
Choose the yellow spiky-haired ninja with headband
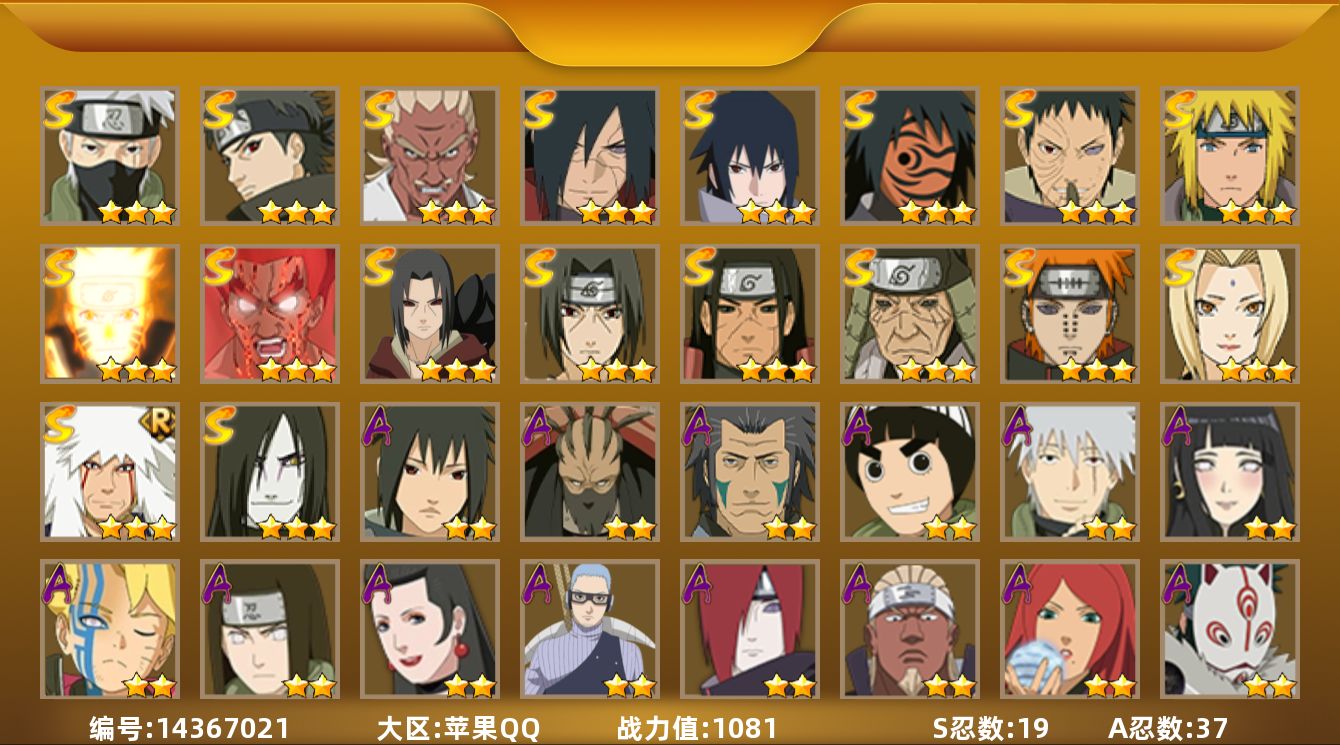pyautogui.click(x=1230, y=155)
